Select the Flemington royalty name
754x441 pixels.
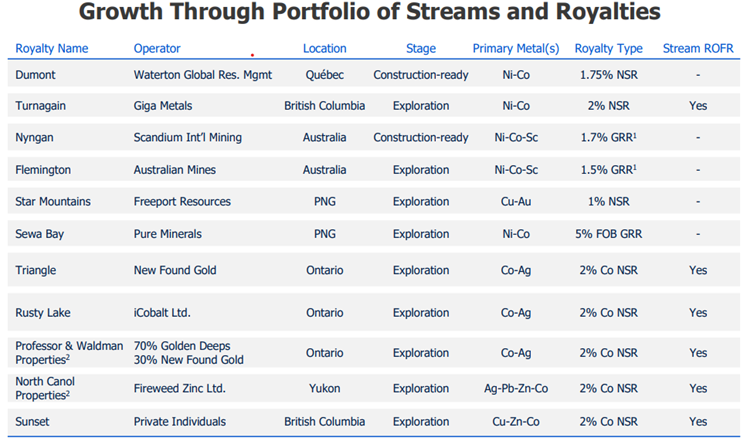click(x=43, y=170)
